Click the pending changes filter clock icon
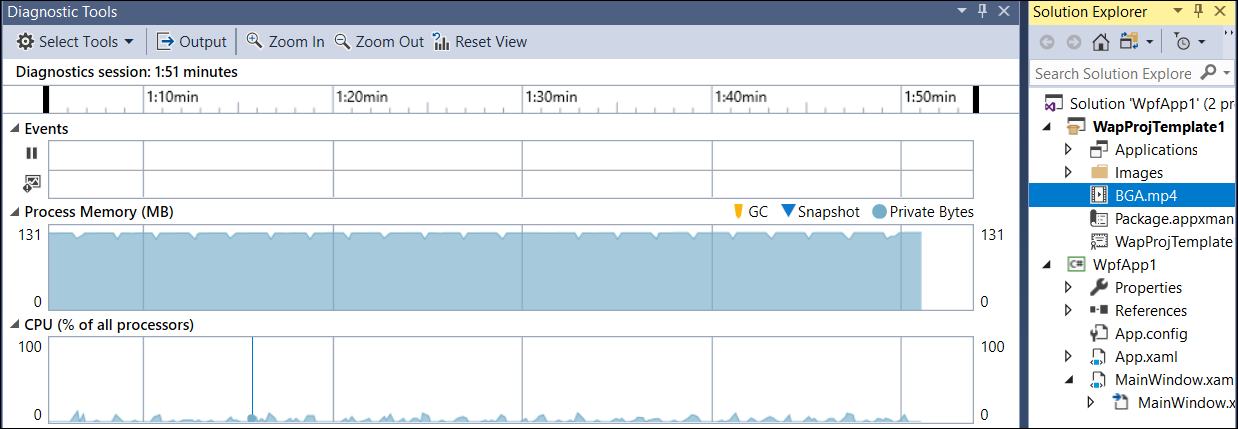Screen dimensions: 1238x429 (x=1183, y=42)
